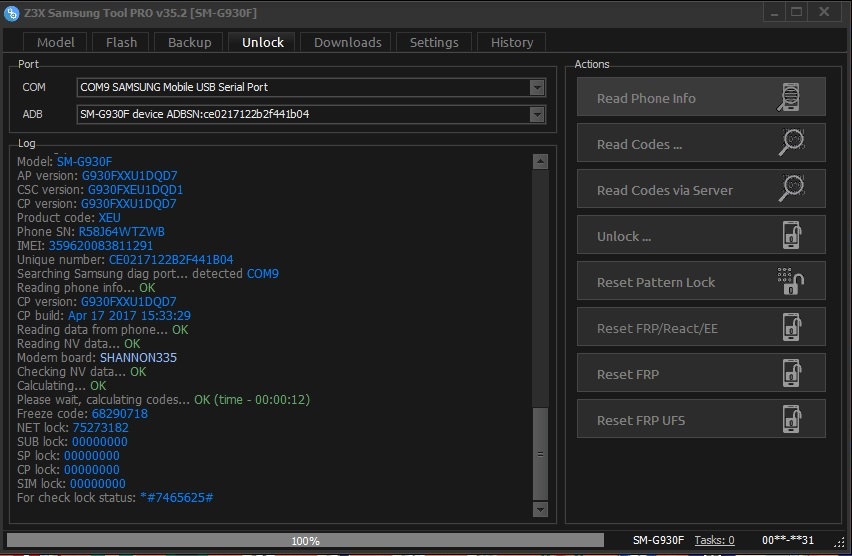
Task: Click the 00**-**31 status bar value
Action: pyautogui.click(x=788, y=540)
